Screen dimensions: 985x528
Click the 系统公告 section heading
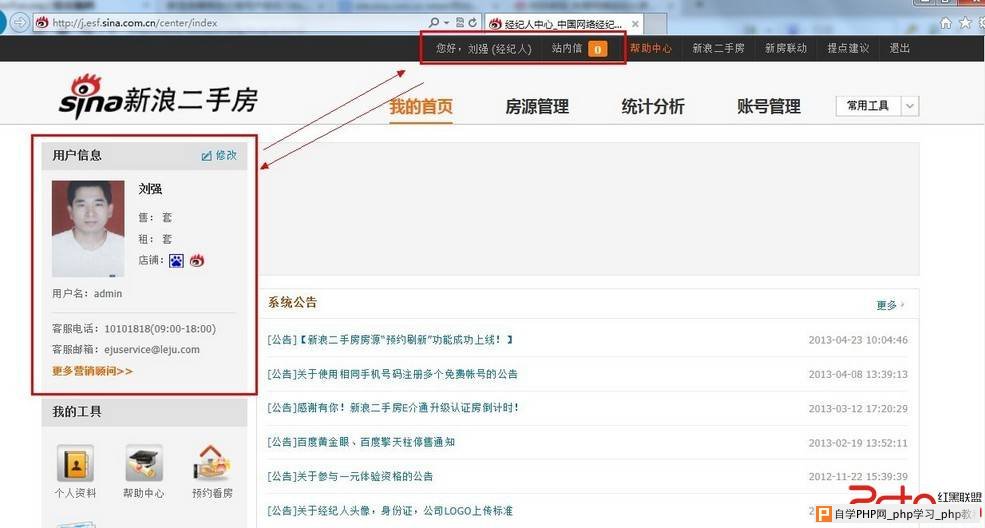293,303
